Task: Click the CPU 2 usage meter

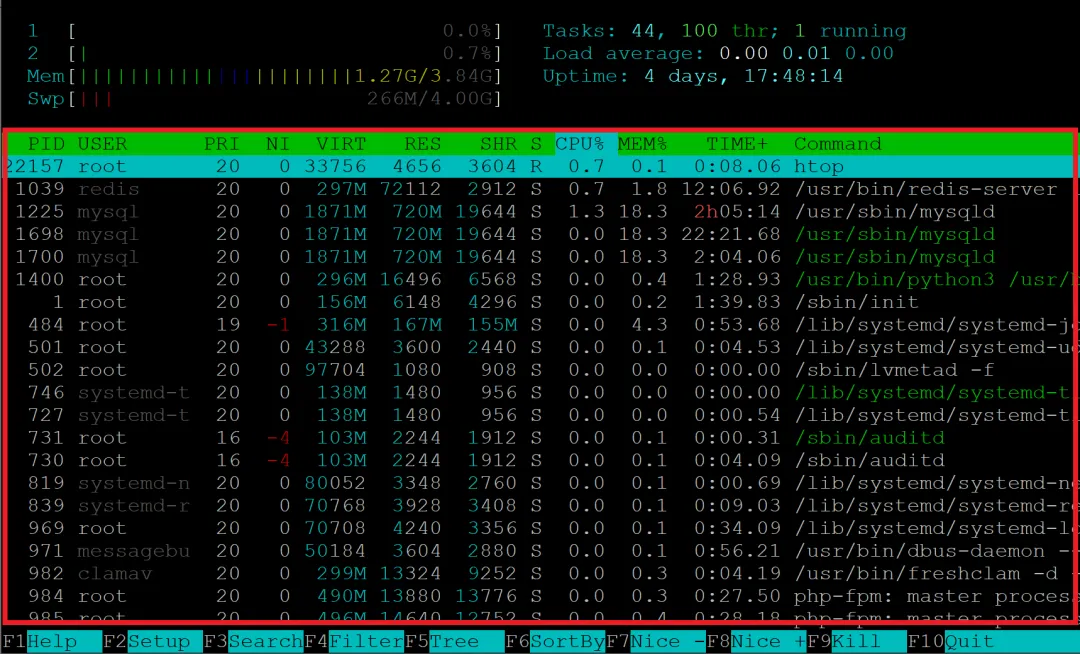Action: pyautogui.click(x=264, y=54)
